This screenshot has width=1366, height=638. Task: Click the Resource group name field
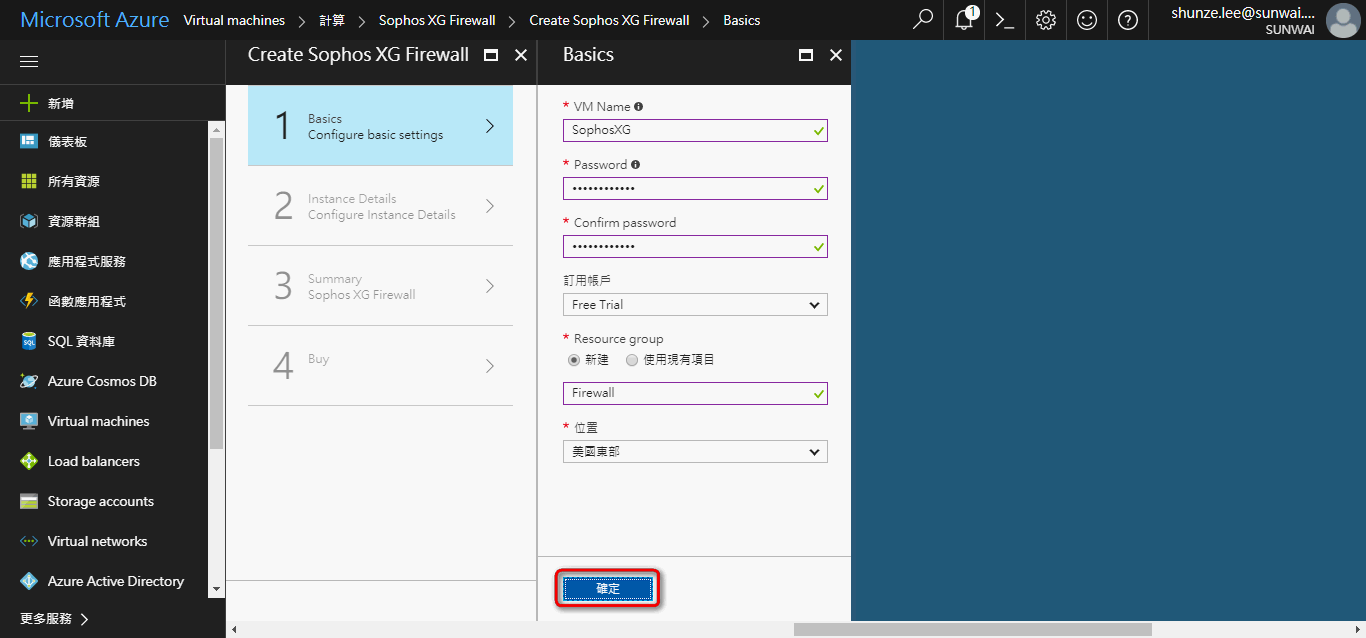pos(695,393)
